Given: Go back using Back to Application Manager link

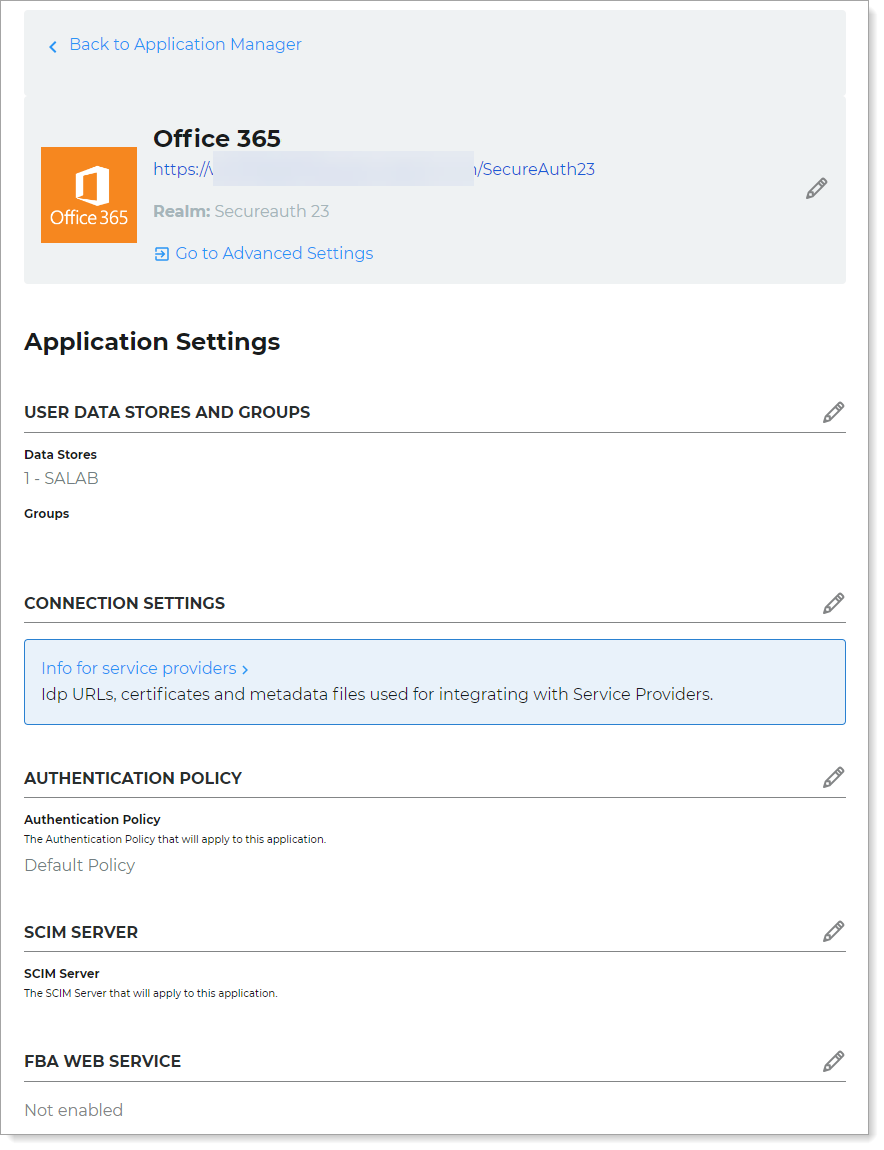Looking at the screenshot, I should (x=185, y=44).
